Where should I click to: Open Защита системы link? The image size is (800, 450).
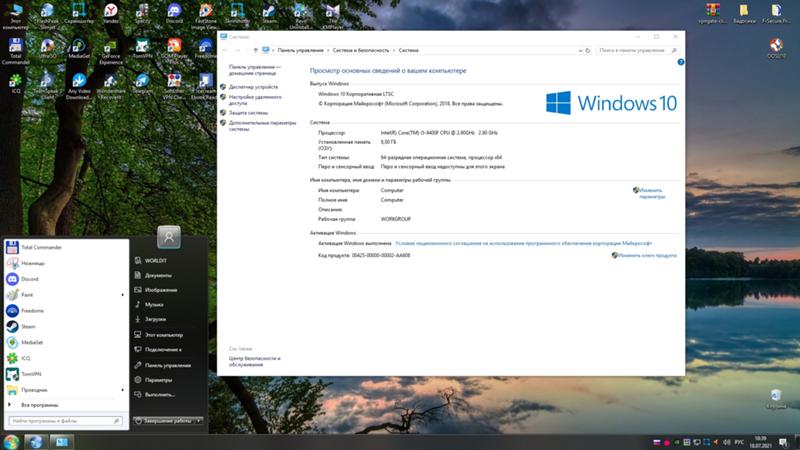tap(248, 113)
